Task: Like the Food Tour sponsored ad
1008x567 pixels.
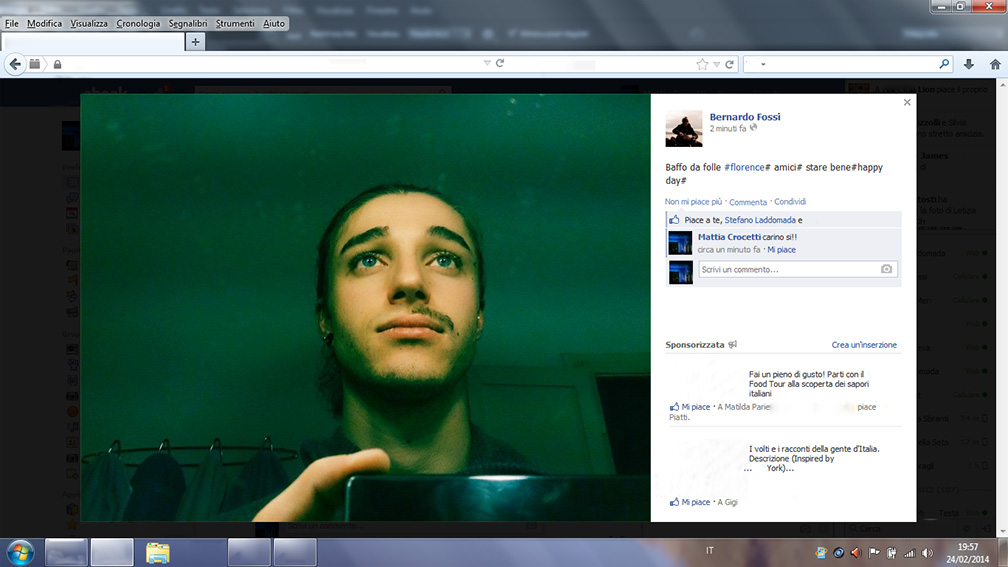Action: (x=695, y=407)
